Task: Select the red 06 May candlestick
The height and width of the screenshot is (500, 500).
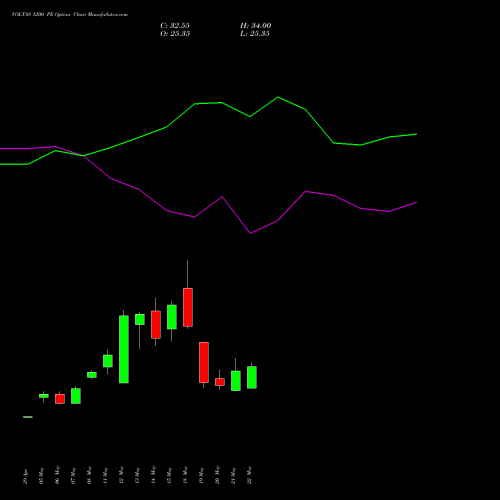Action: click(x=60, y=399)
